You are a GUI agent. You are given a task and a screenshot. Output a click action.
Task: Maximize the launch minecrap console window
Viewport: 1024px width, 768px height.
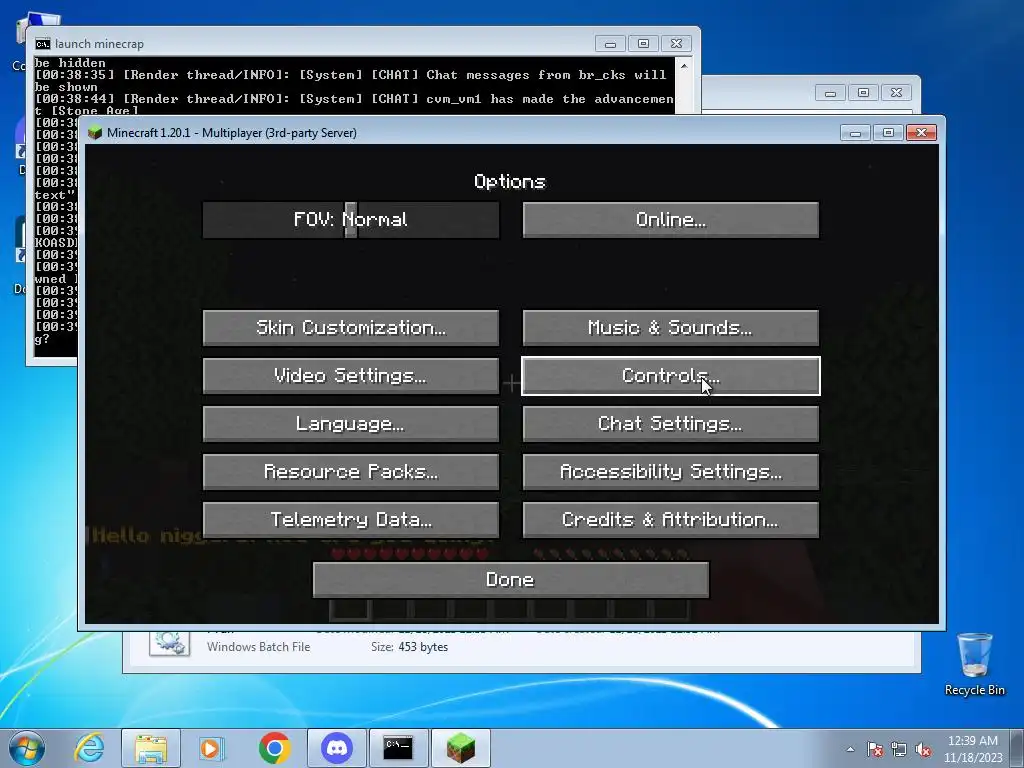pos(643,44)
